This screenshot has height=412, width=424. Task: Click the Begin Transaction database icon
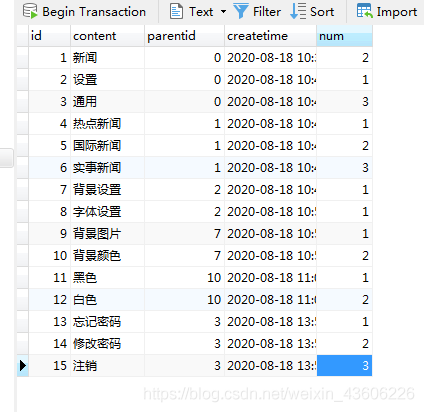30,11
